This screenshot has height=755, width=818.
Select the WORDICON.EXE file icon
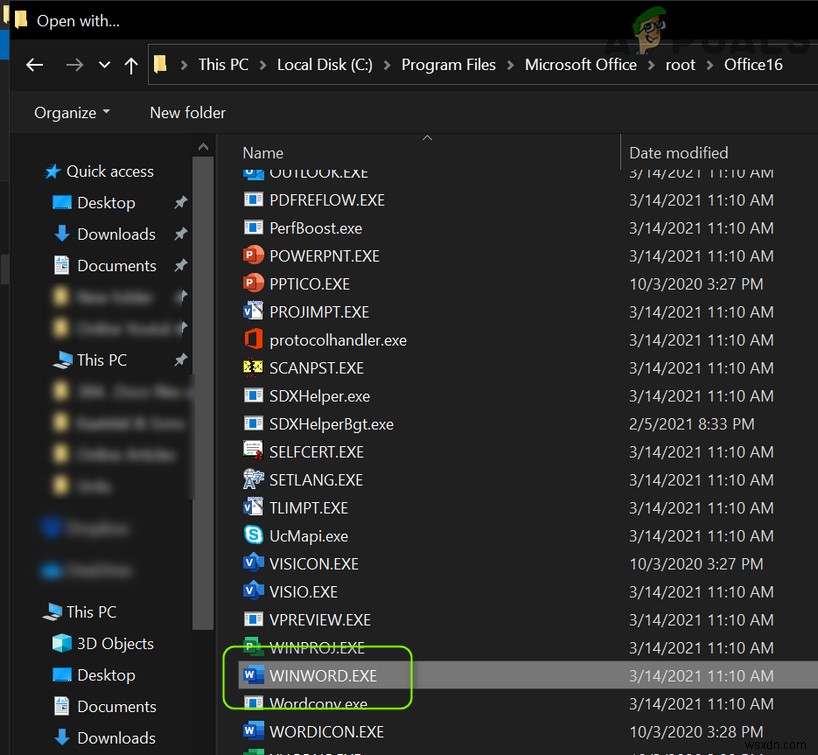[251, 731]
